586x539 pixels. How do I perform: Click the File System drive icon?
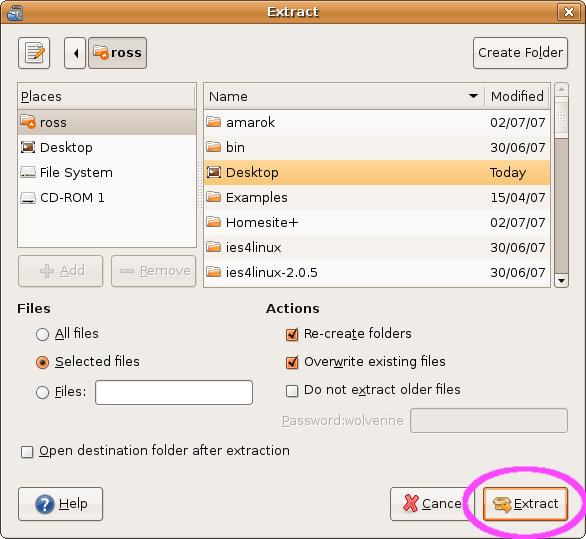(28, 172)
